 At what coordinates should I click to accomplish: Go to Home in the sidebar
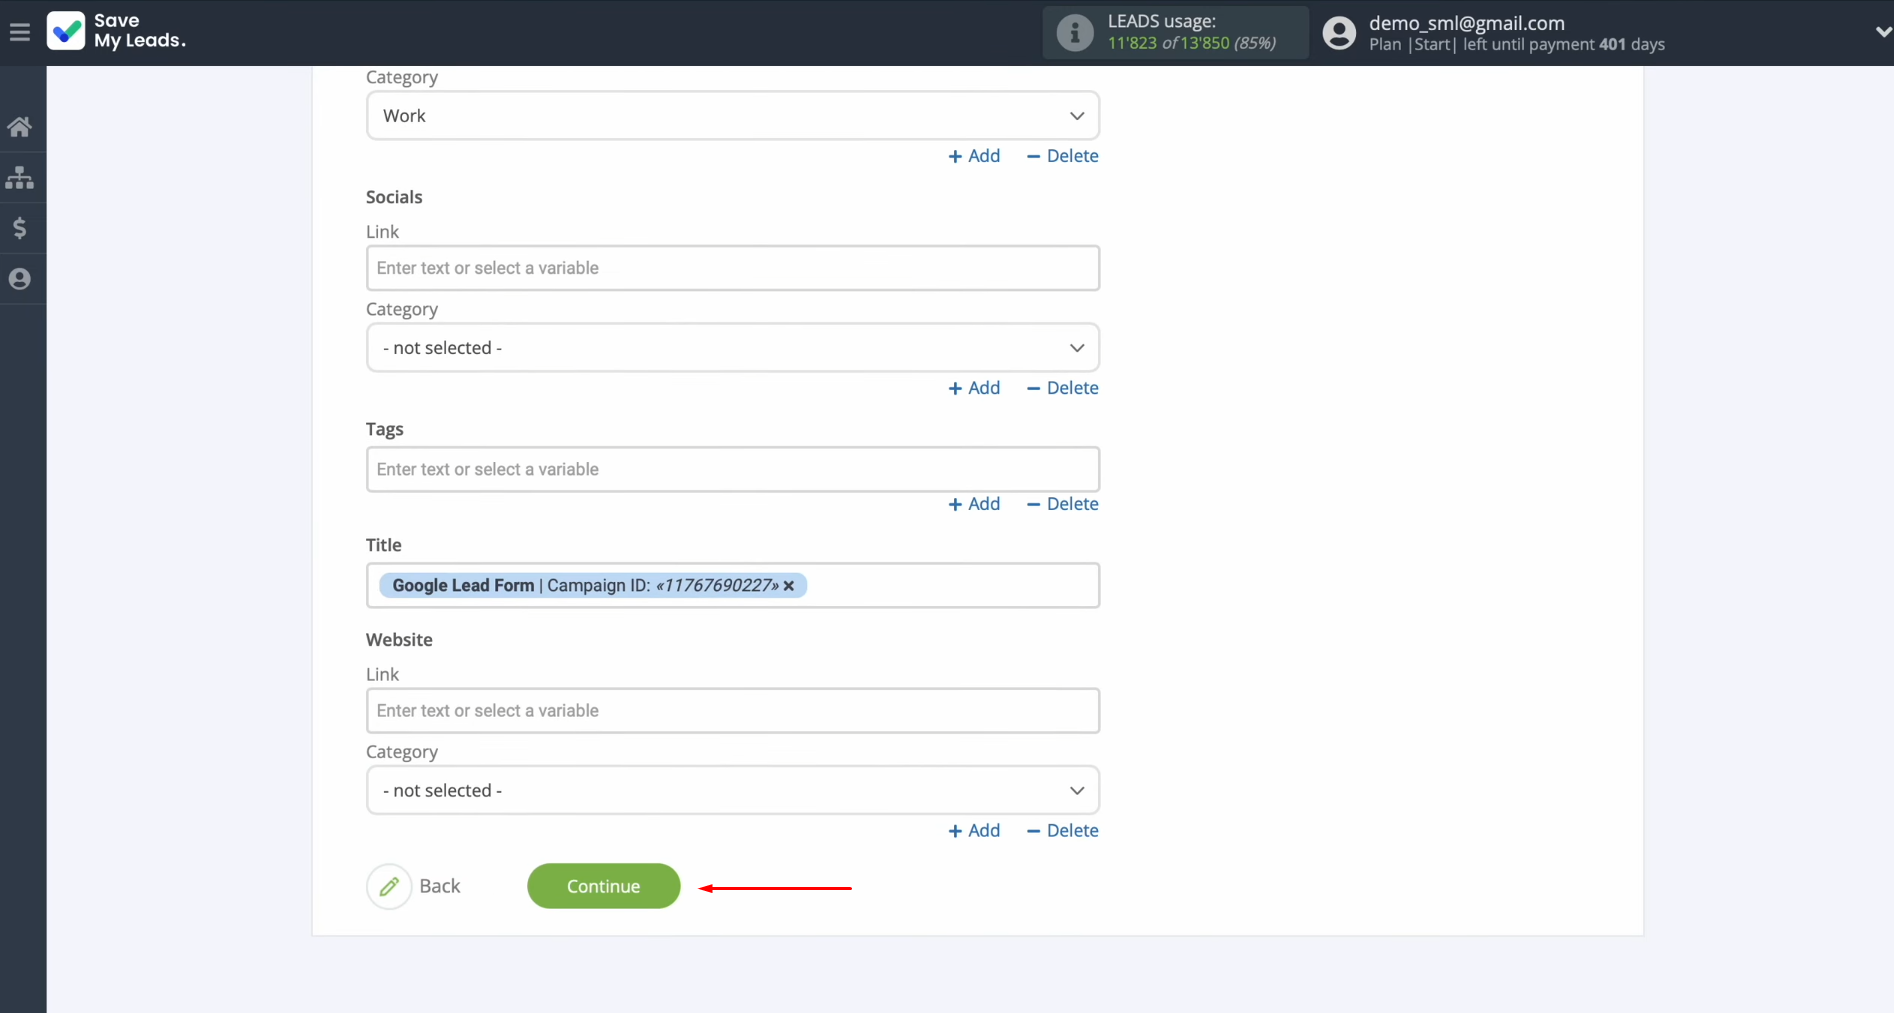[x=20, y=127]
